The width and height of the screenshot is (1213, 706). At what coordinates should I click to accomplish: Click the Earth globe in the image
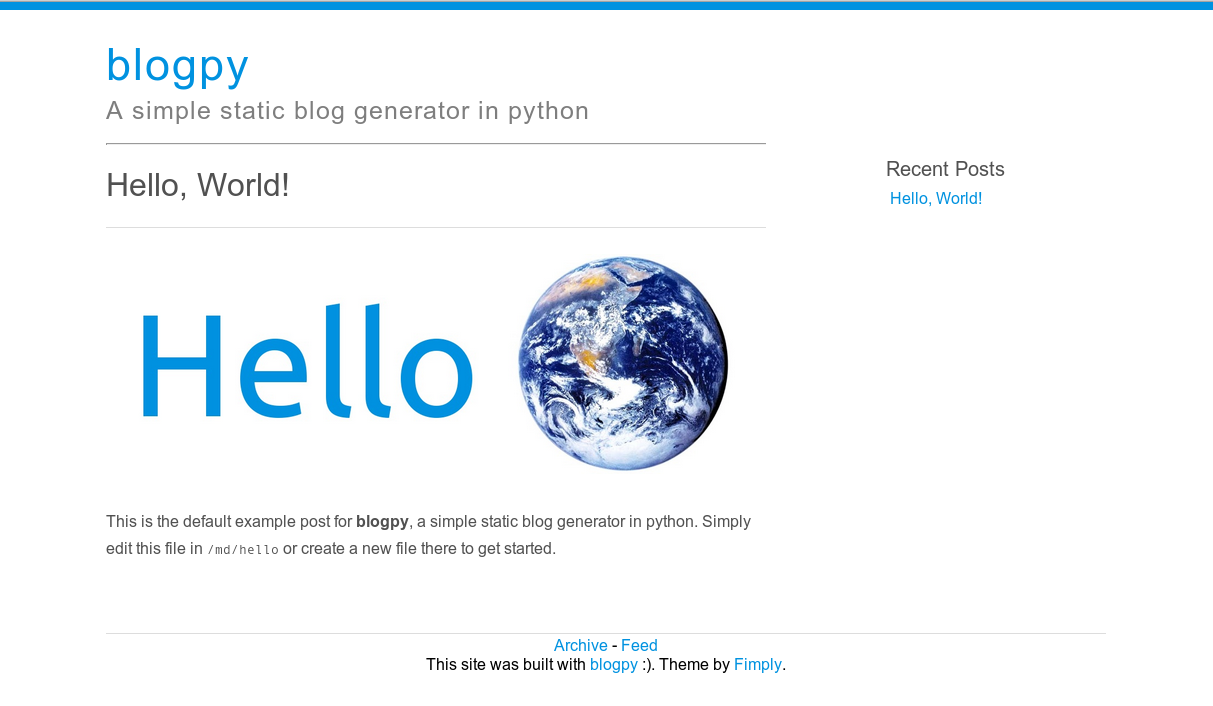621,364
